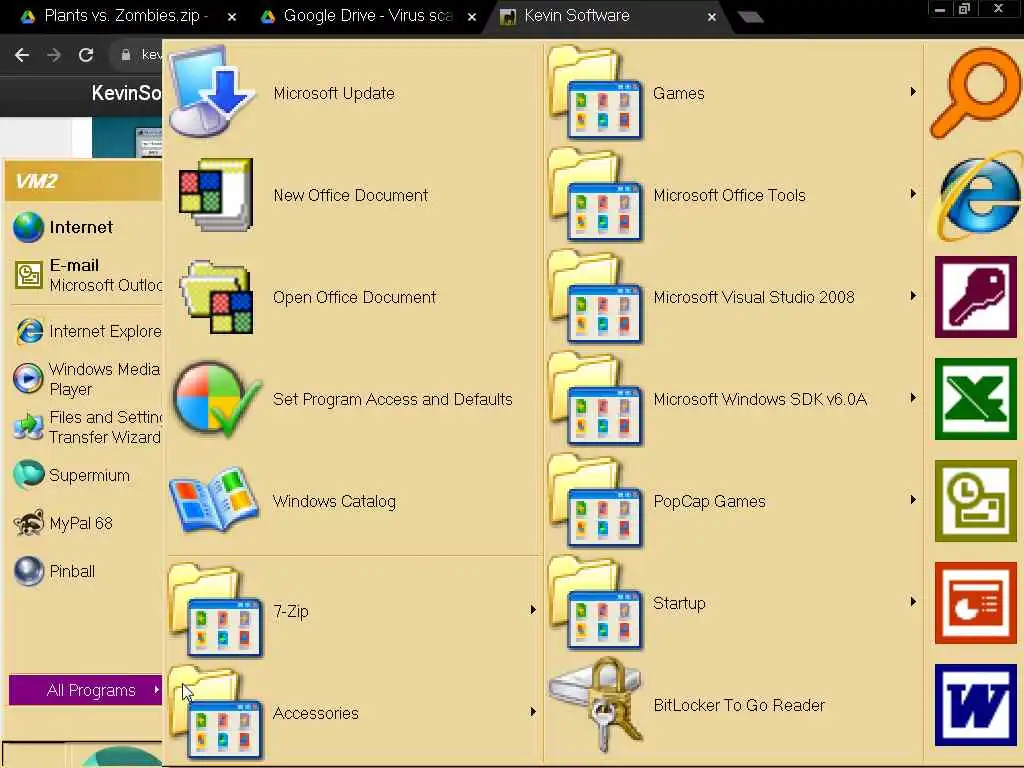Click the MyPal 68 raccoon icon
1024x768 pixels.
click(x=29, y=523)
